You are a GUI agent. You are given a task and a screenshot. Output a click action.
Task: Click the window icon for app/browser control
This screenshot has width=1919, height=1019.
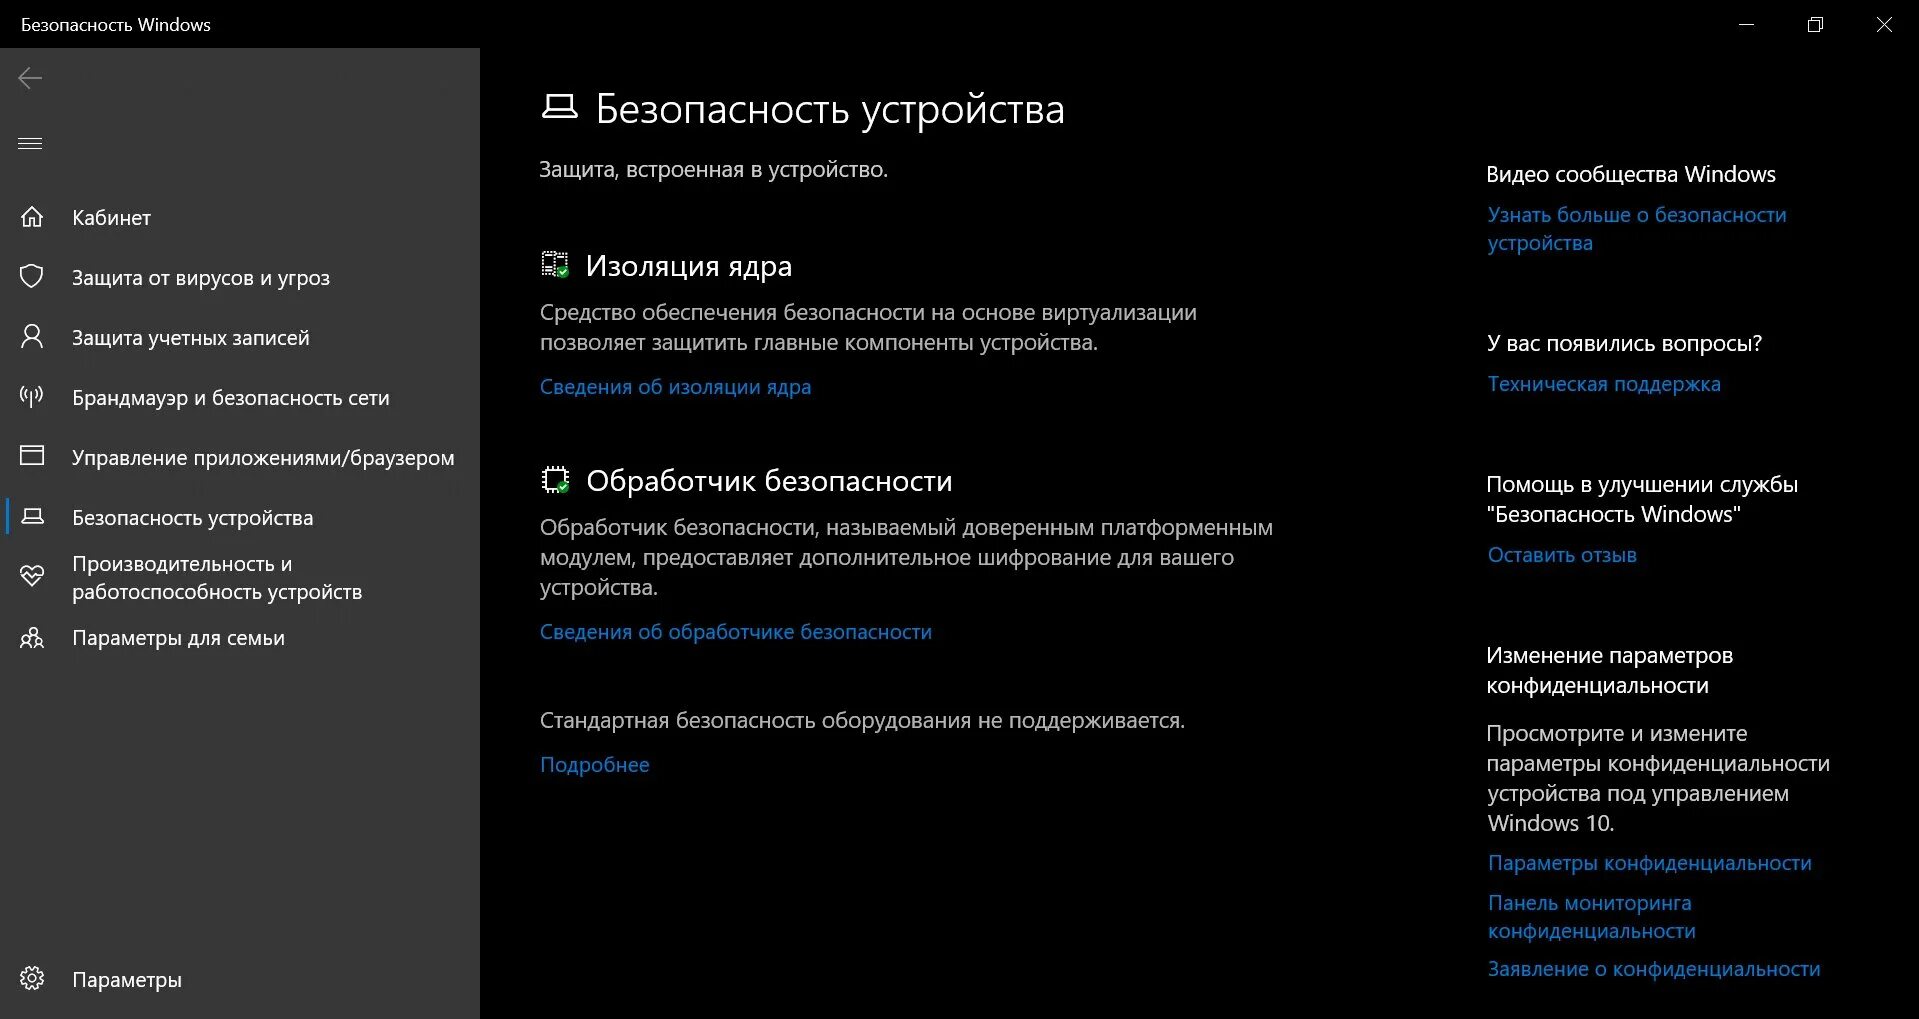click(x=32, y=456)
